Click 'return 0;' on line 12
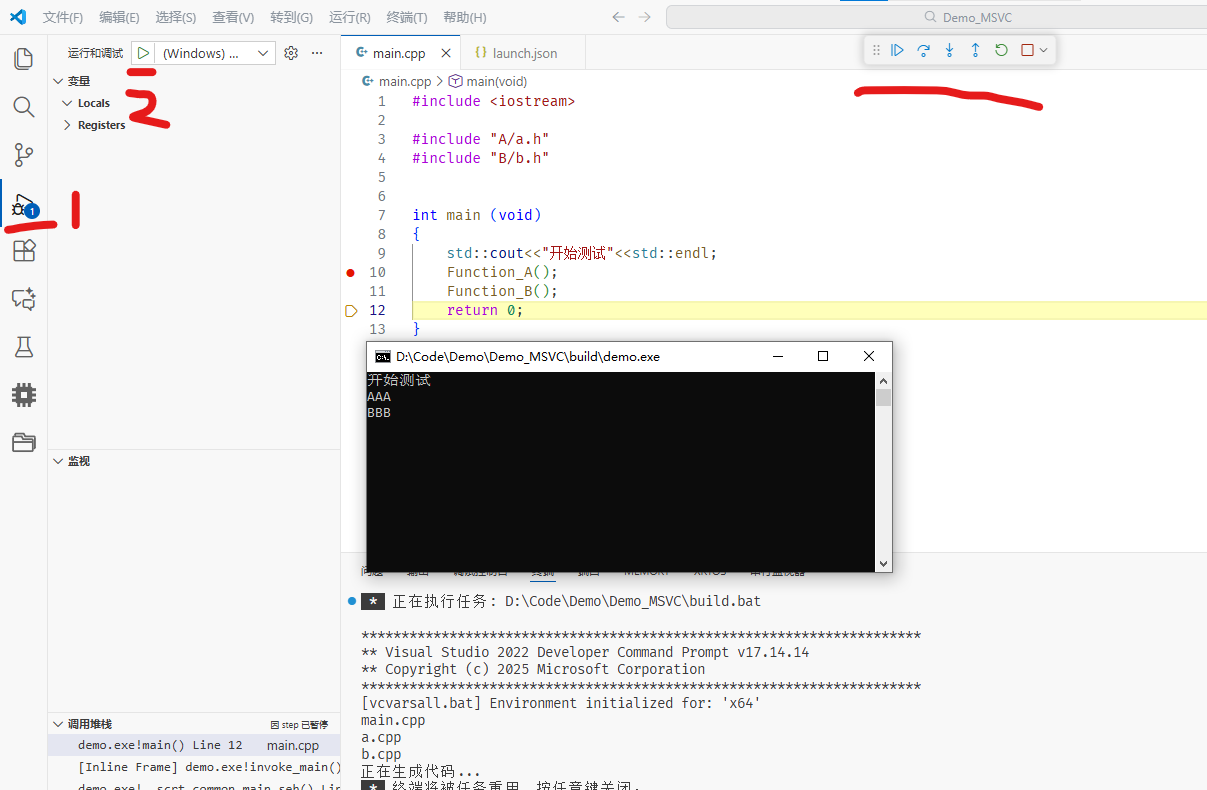 tap(485, 310)
